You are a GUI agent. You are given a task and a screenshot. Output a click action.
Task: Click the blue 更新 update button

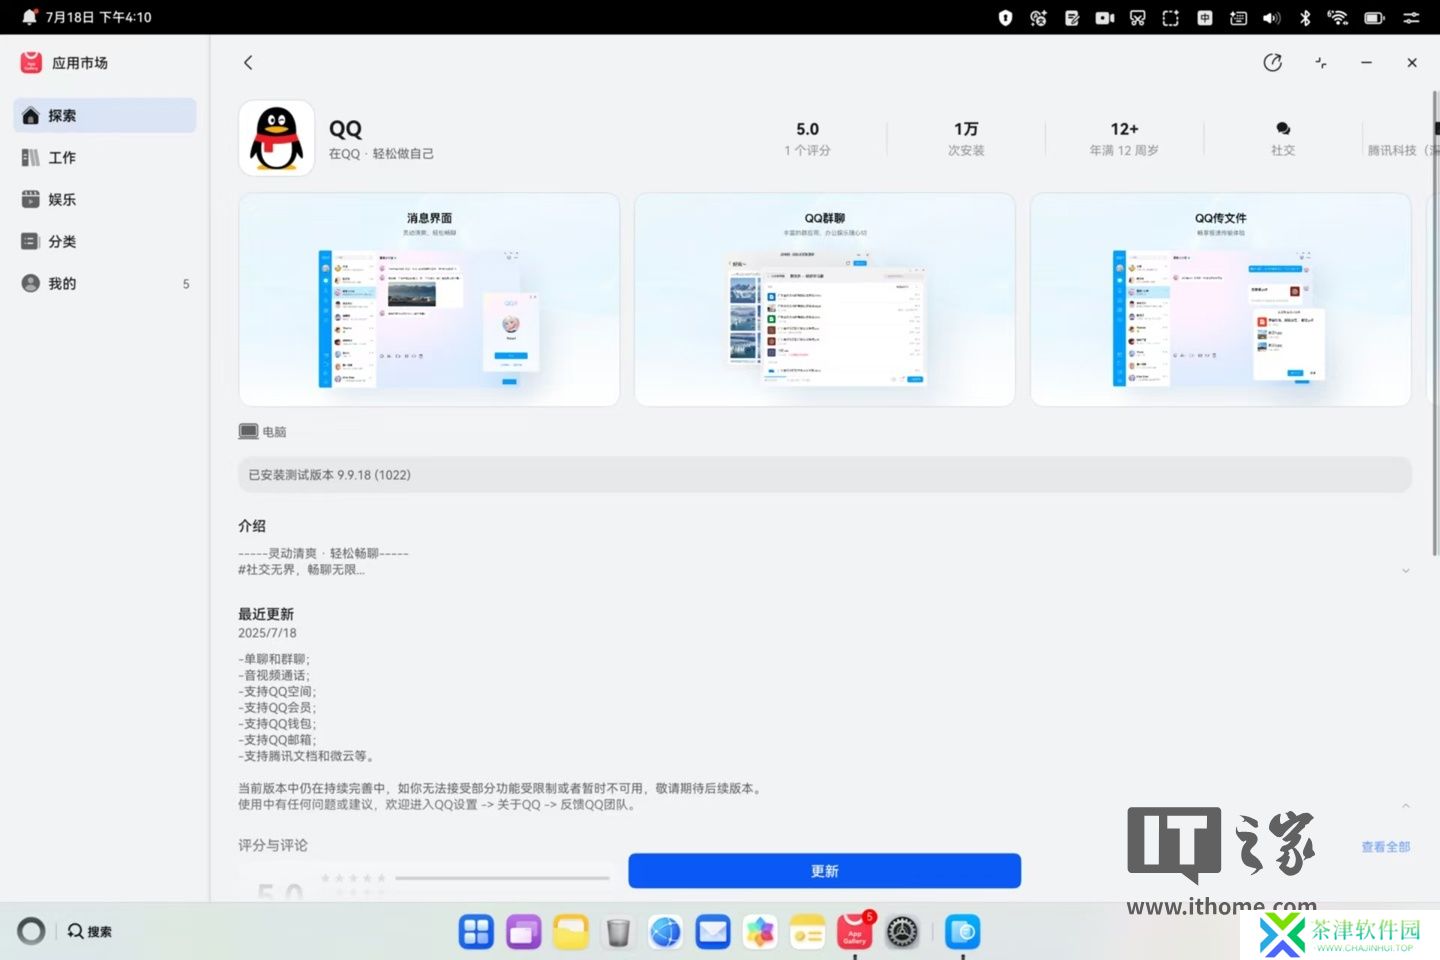tap(825, 870)
